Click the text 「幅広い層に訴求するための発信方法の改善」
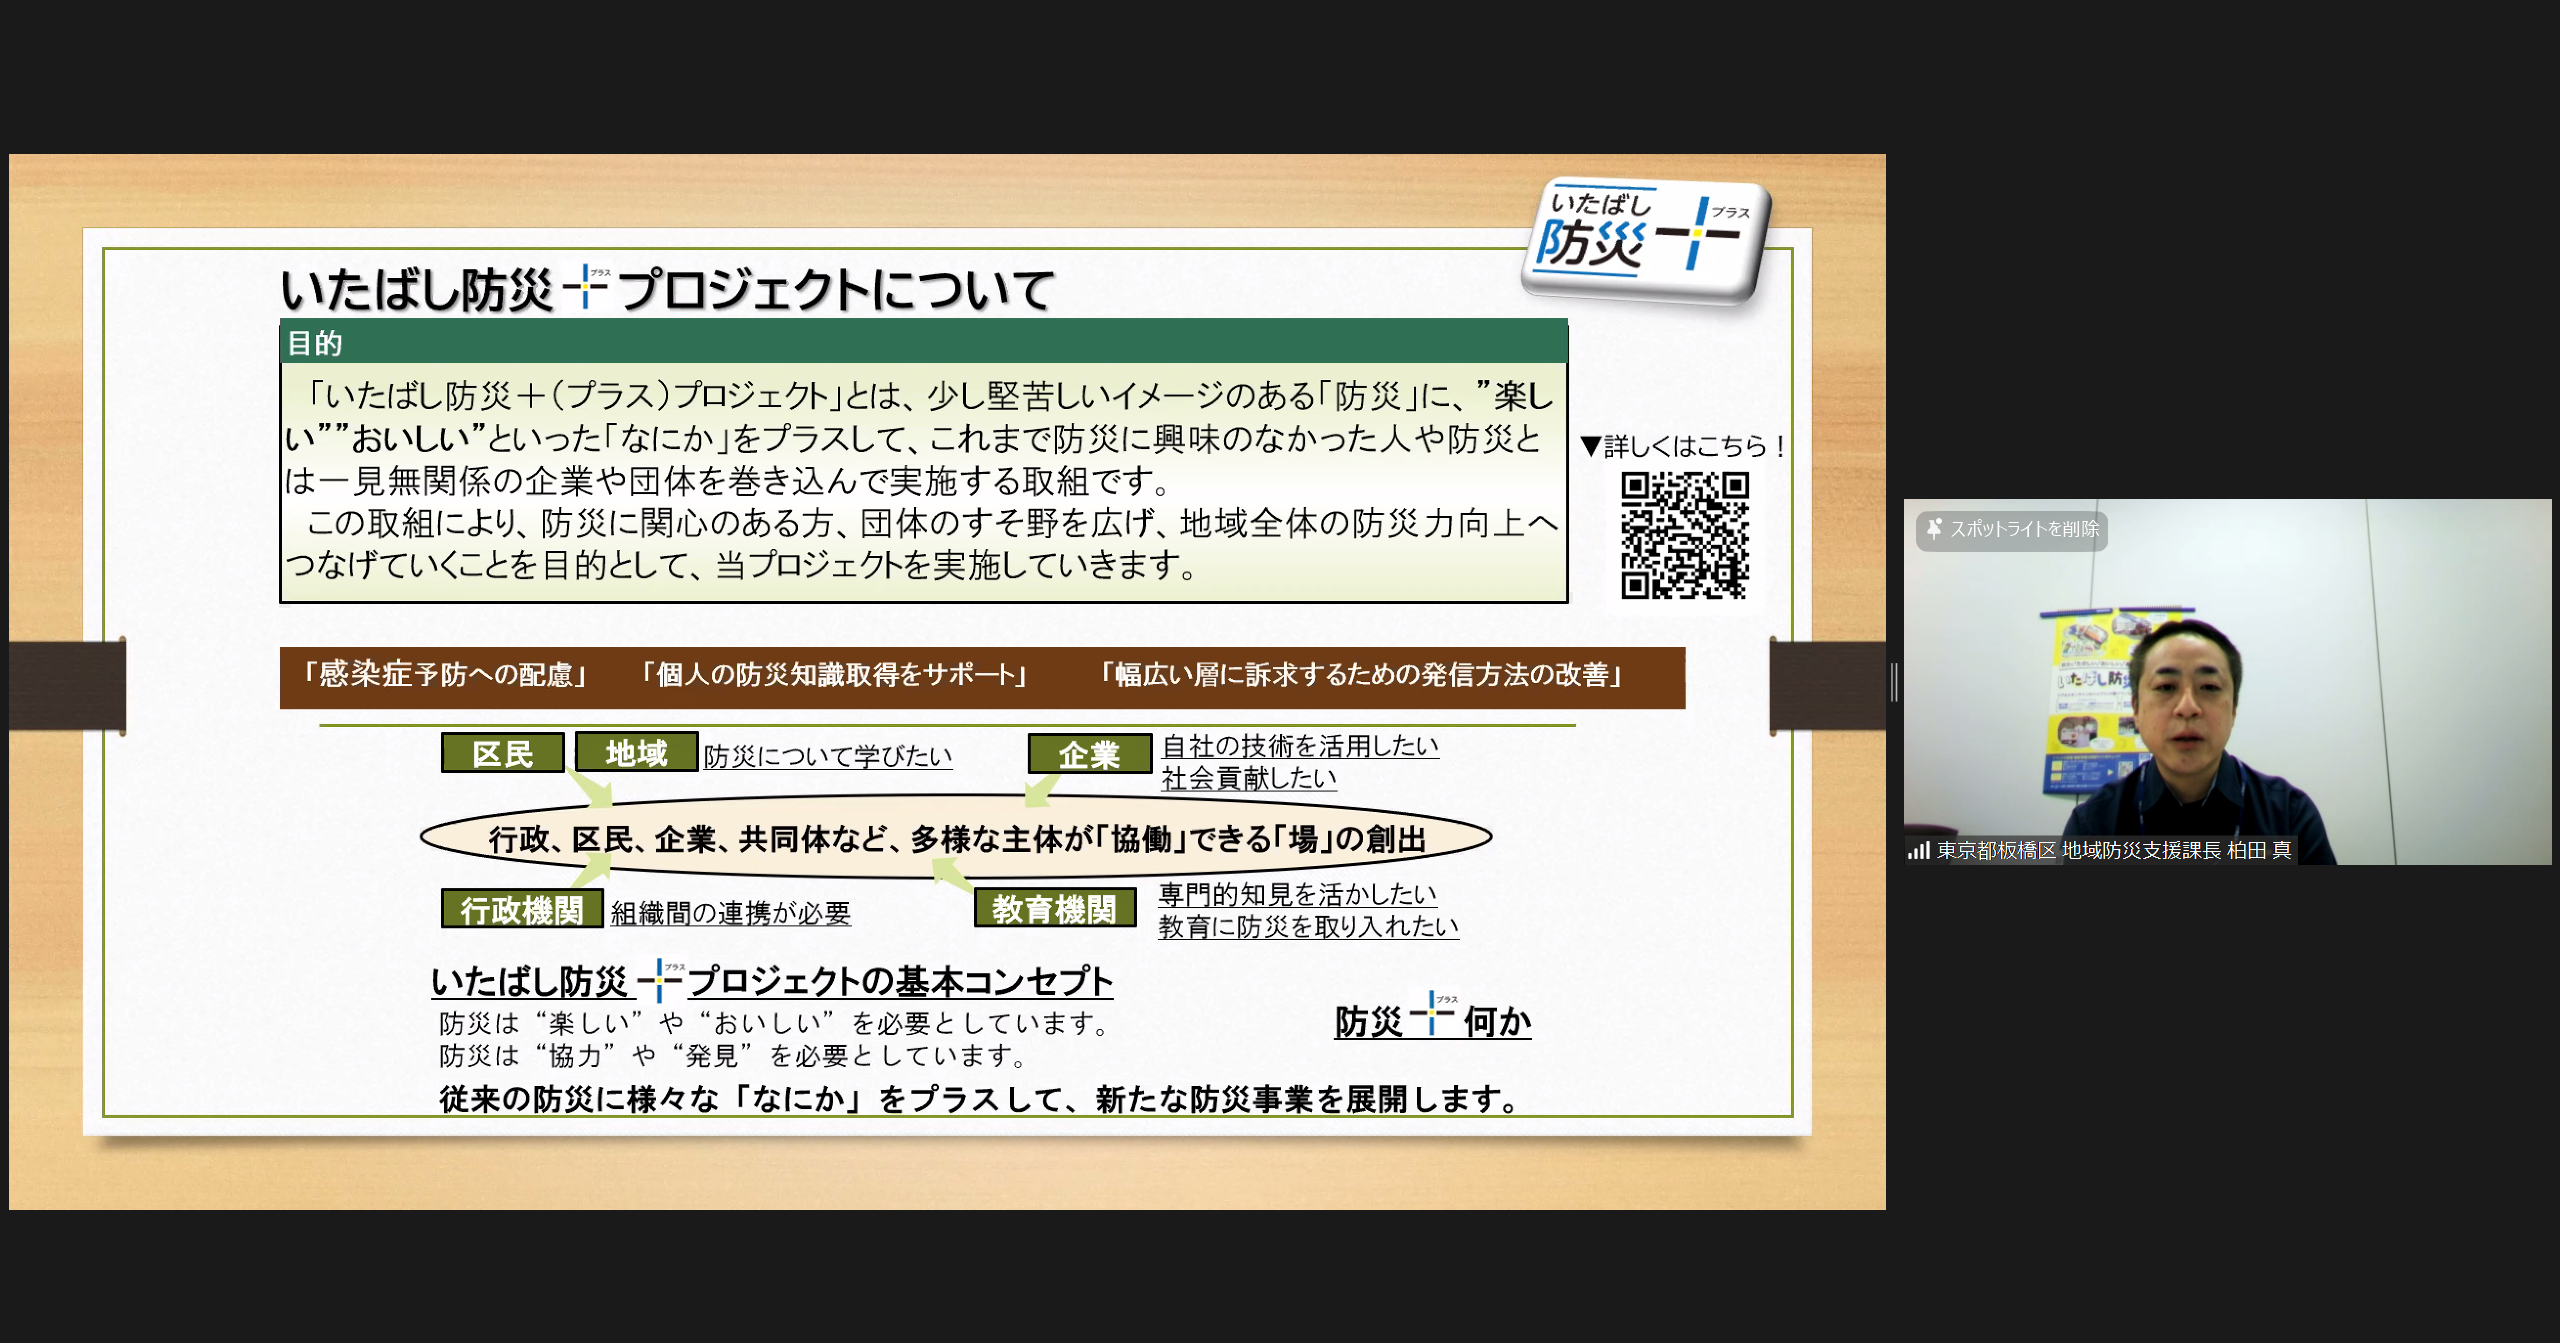The width and height of the screenshot is (2560, 1343). pyautogui.click(x=1360, y=675)
